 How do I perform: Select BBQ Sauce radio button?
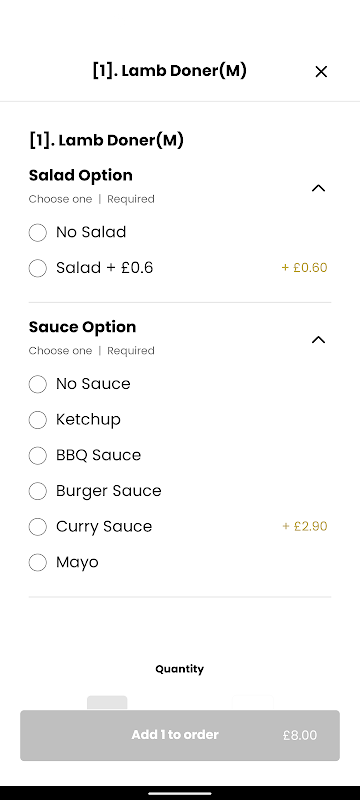point(38,456)
